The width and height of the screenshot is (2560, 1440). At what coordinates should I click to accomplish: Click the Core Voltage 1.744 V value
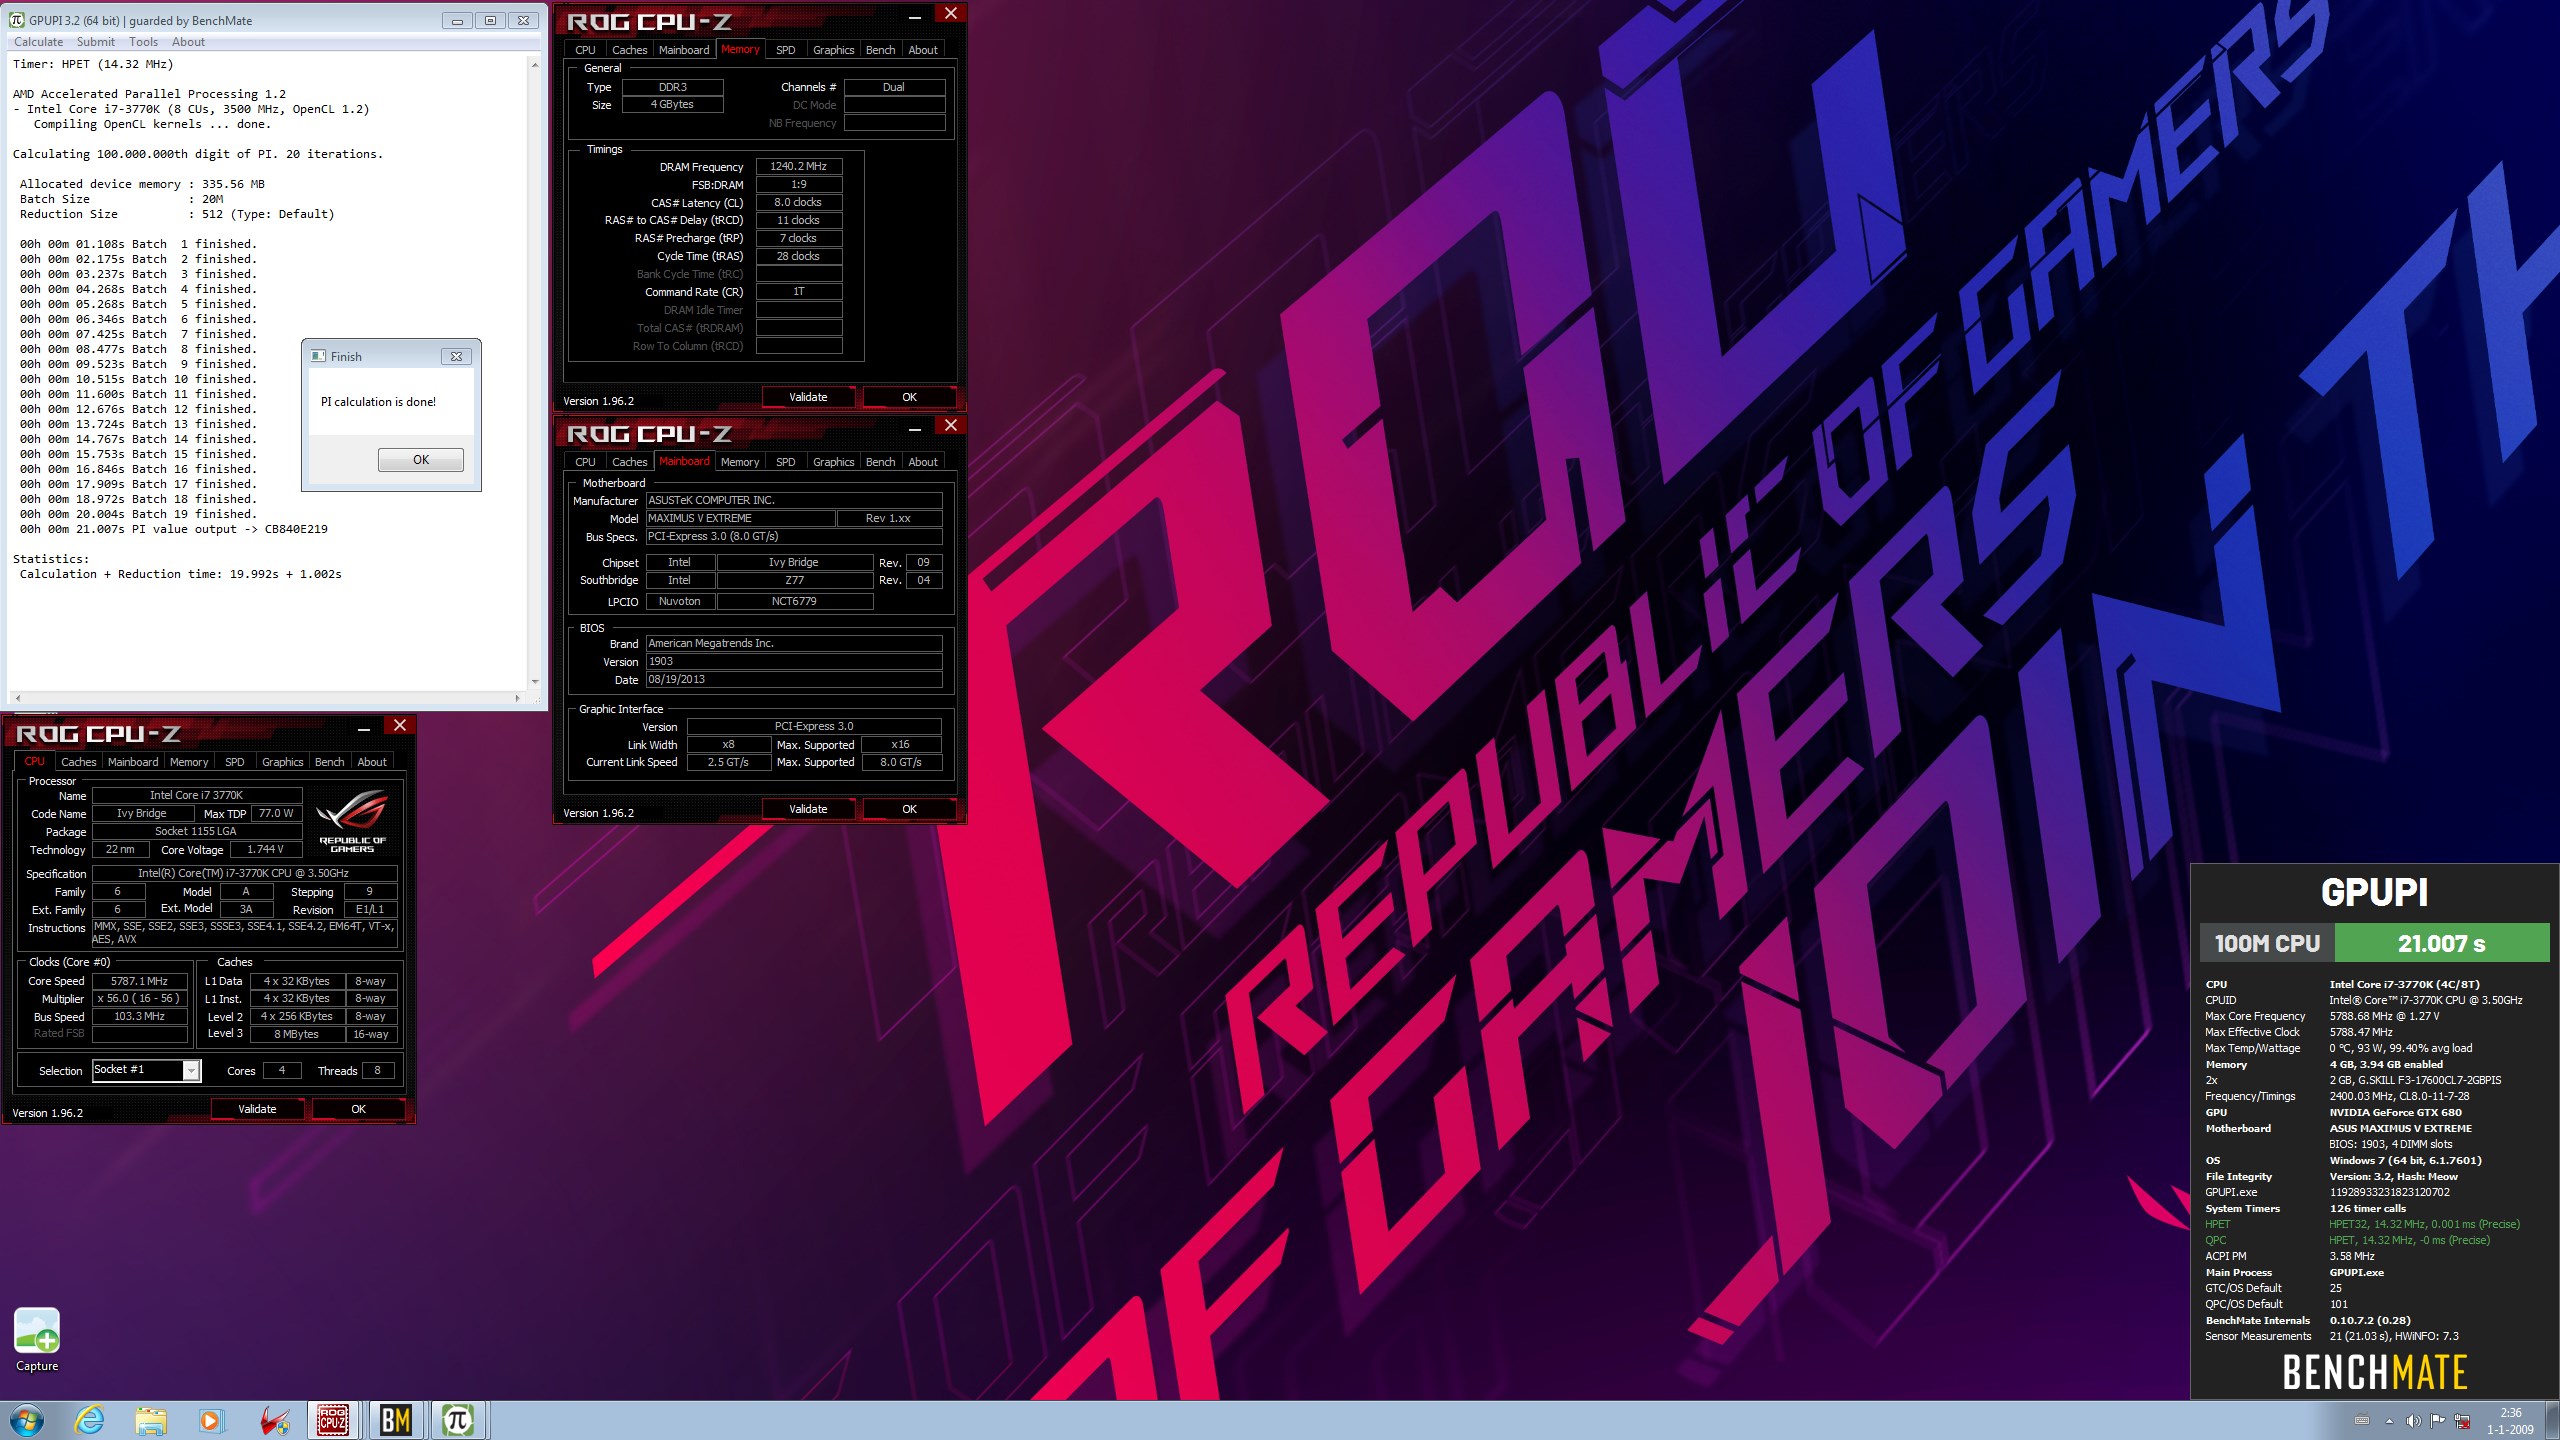[x=265, y=850]
